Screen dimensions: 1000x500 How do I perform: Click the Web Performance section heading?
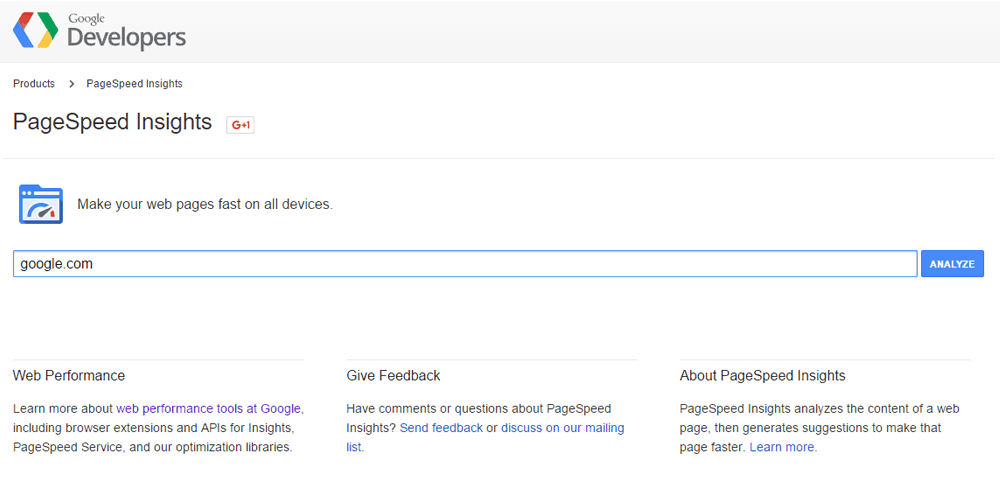(x=69, y=376)
